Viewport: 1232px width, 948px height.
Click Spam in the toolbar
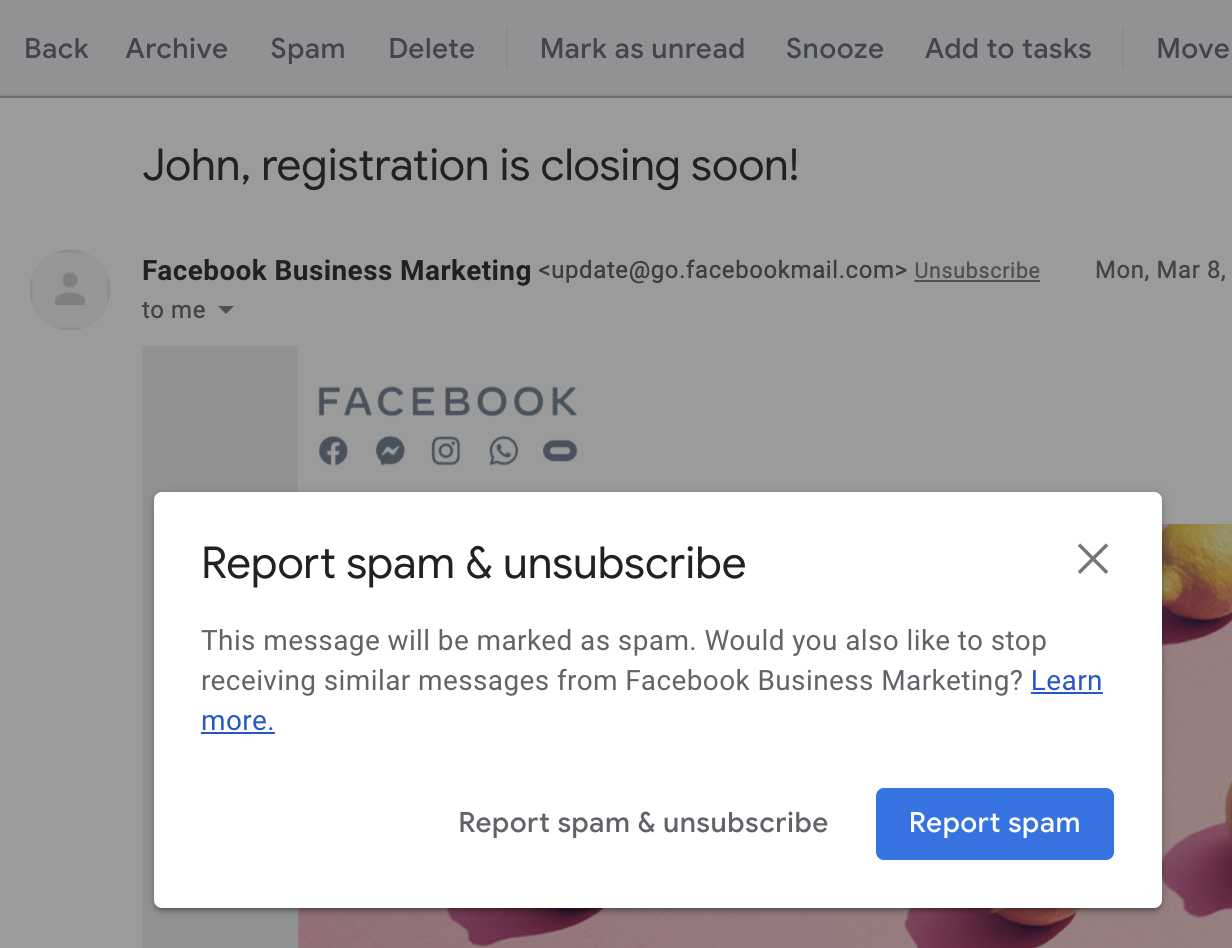[x=307, y=48]
